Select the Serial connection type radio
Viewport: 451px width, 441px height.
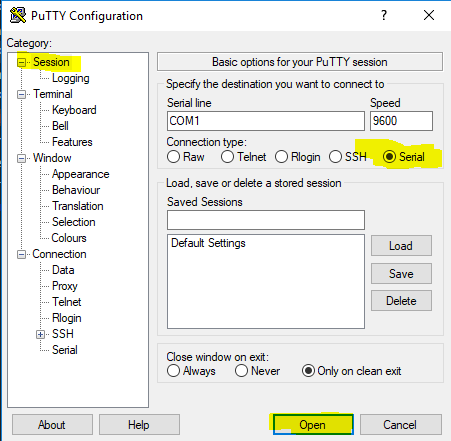(389, 157)
